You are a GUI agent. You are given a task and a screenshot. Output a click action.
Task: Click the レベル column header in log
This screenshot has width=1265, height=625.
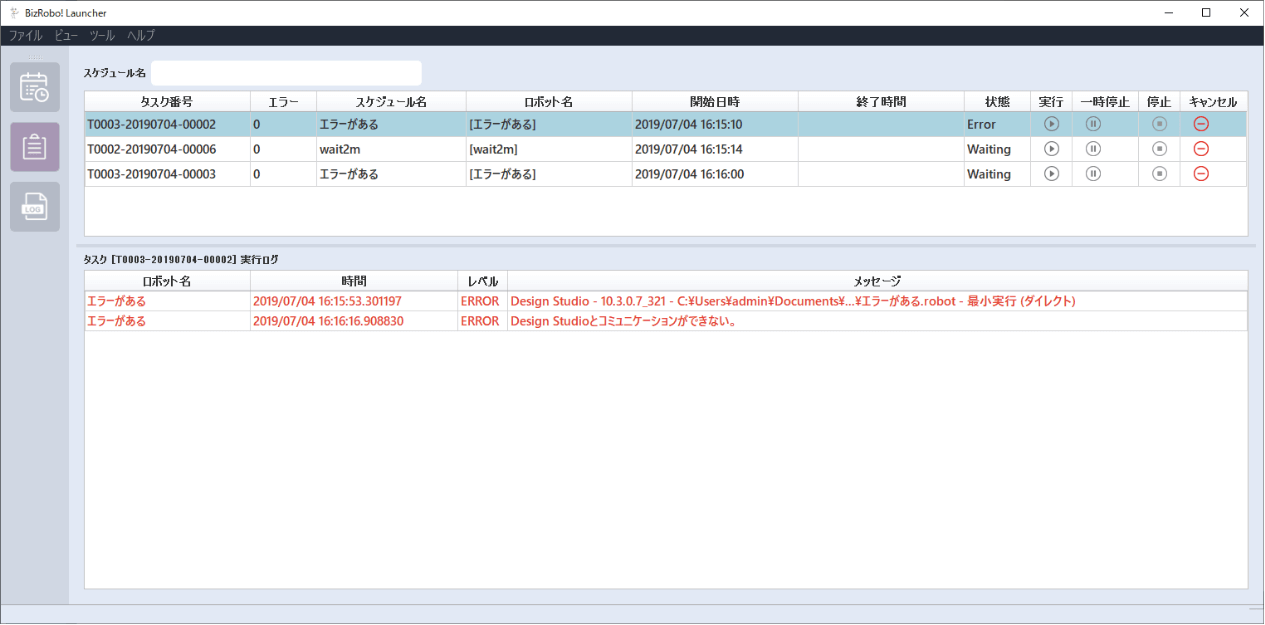[482, 281]
